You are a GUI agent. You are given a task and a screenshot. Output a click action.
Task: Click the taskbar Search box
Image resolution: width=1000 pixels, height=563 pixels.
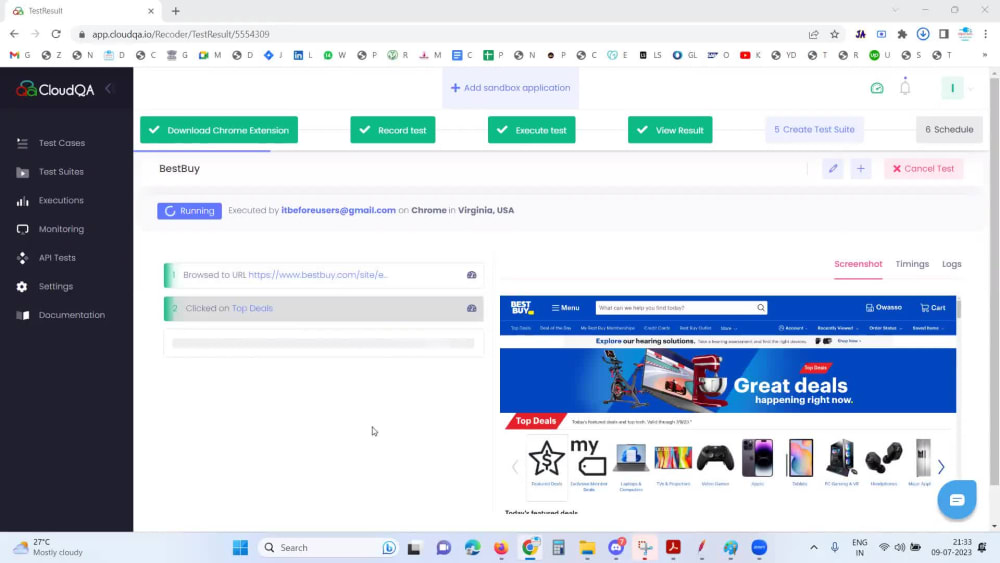(328, 548)
